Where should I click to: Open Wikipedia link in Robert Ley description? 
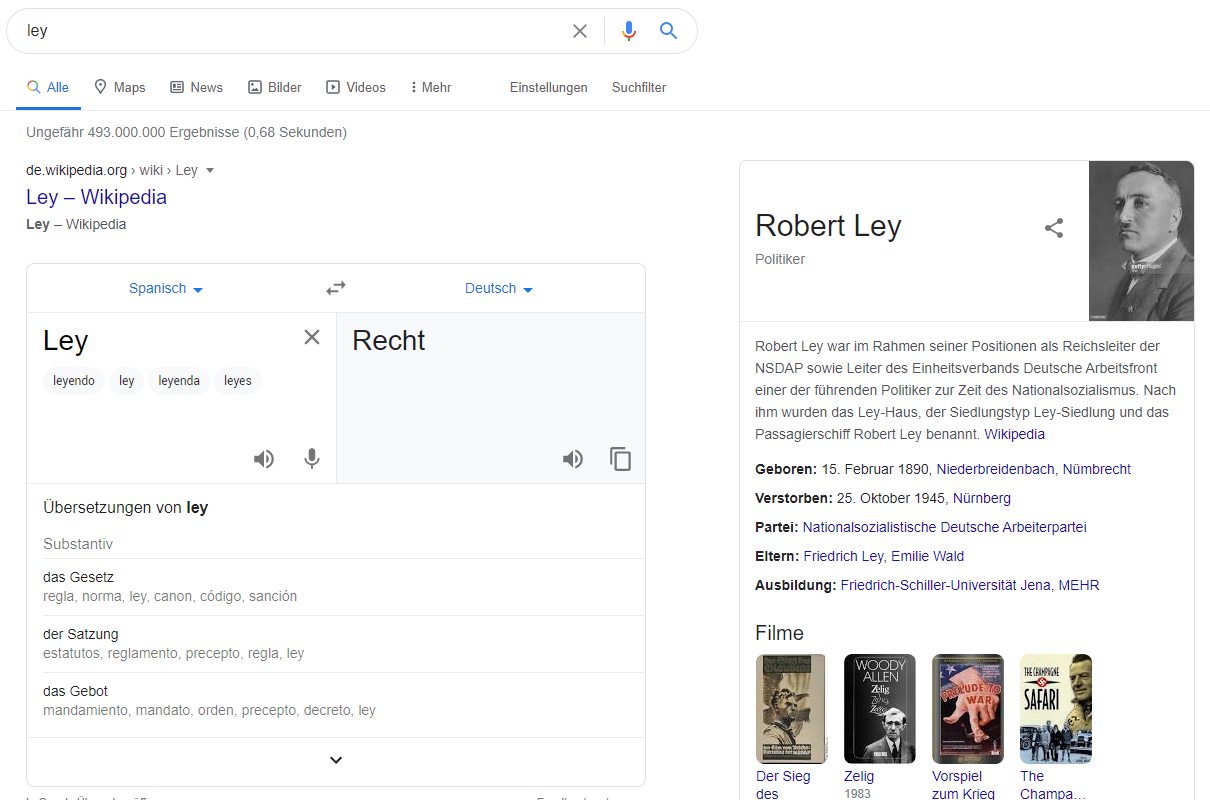(1015, 434)
